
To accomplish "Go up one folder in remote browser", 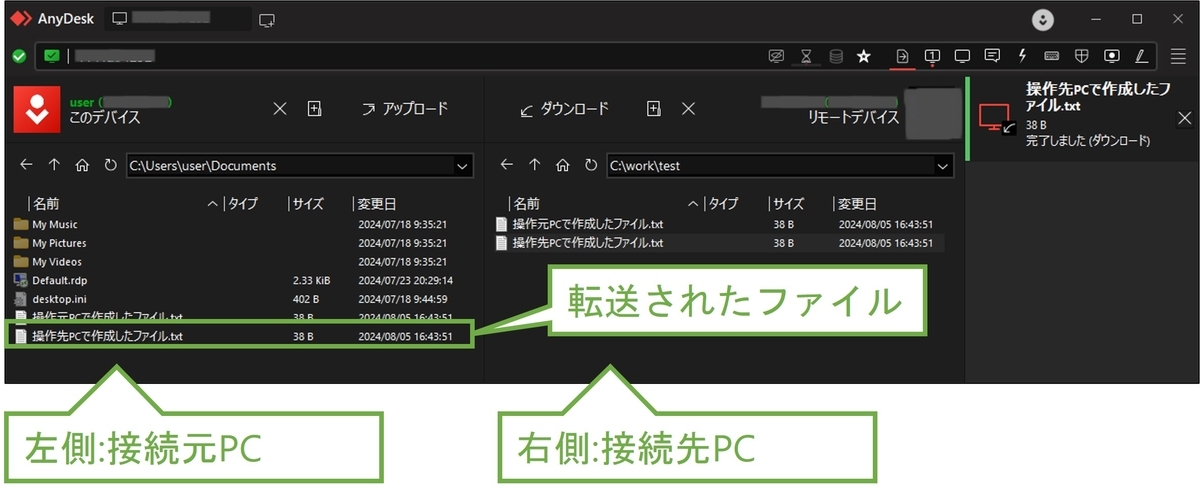I will click(x=535, y=165).
